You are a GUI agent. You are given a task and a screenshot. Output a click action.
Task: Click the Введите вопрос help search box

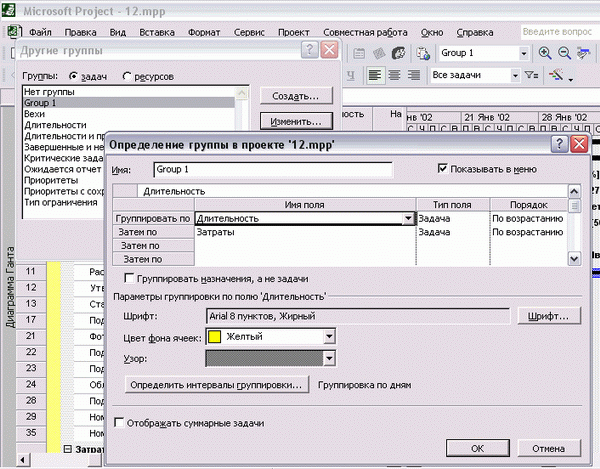tap(559, 32)
